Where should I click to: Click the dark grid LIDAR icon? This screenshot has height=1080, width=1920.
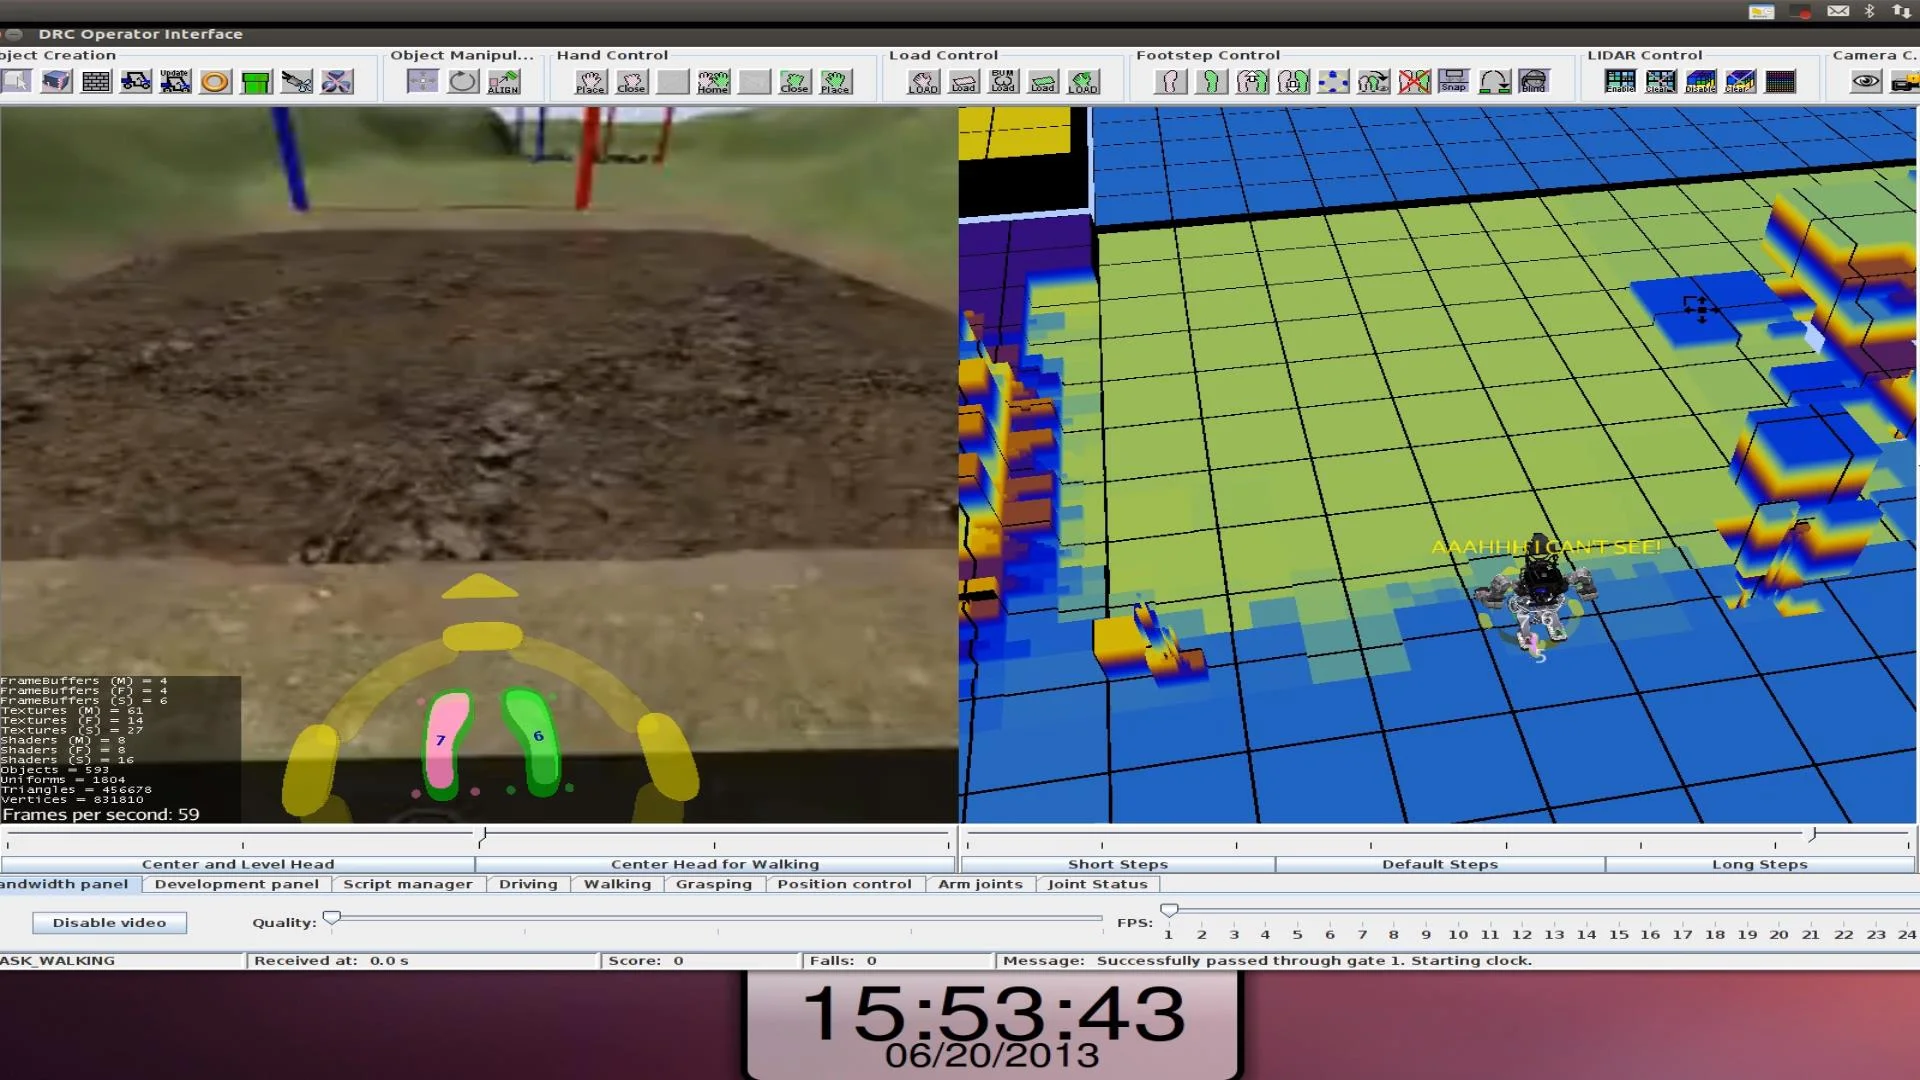coord(1780,81)
